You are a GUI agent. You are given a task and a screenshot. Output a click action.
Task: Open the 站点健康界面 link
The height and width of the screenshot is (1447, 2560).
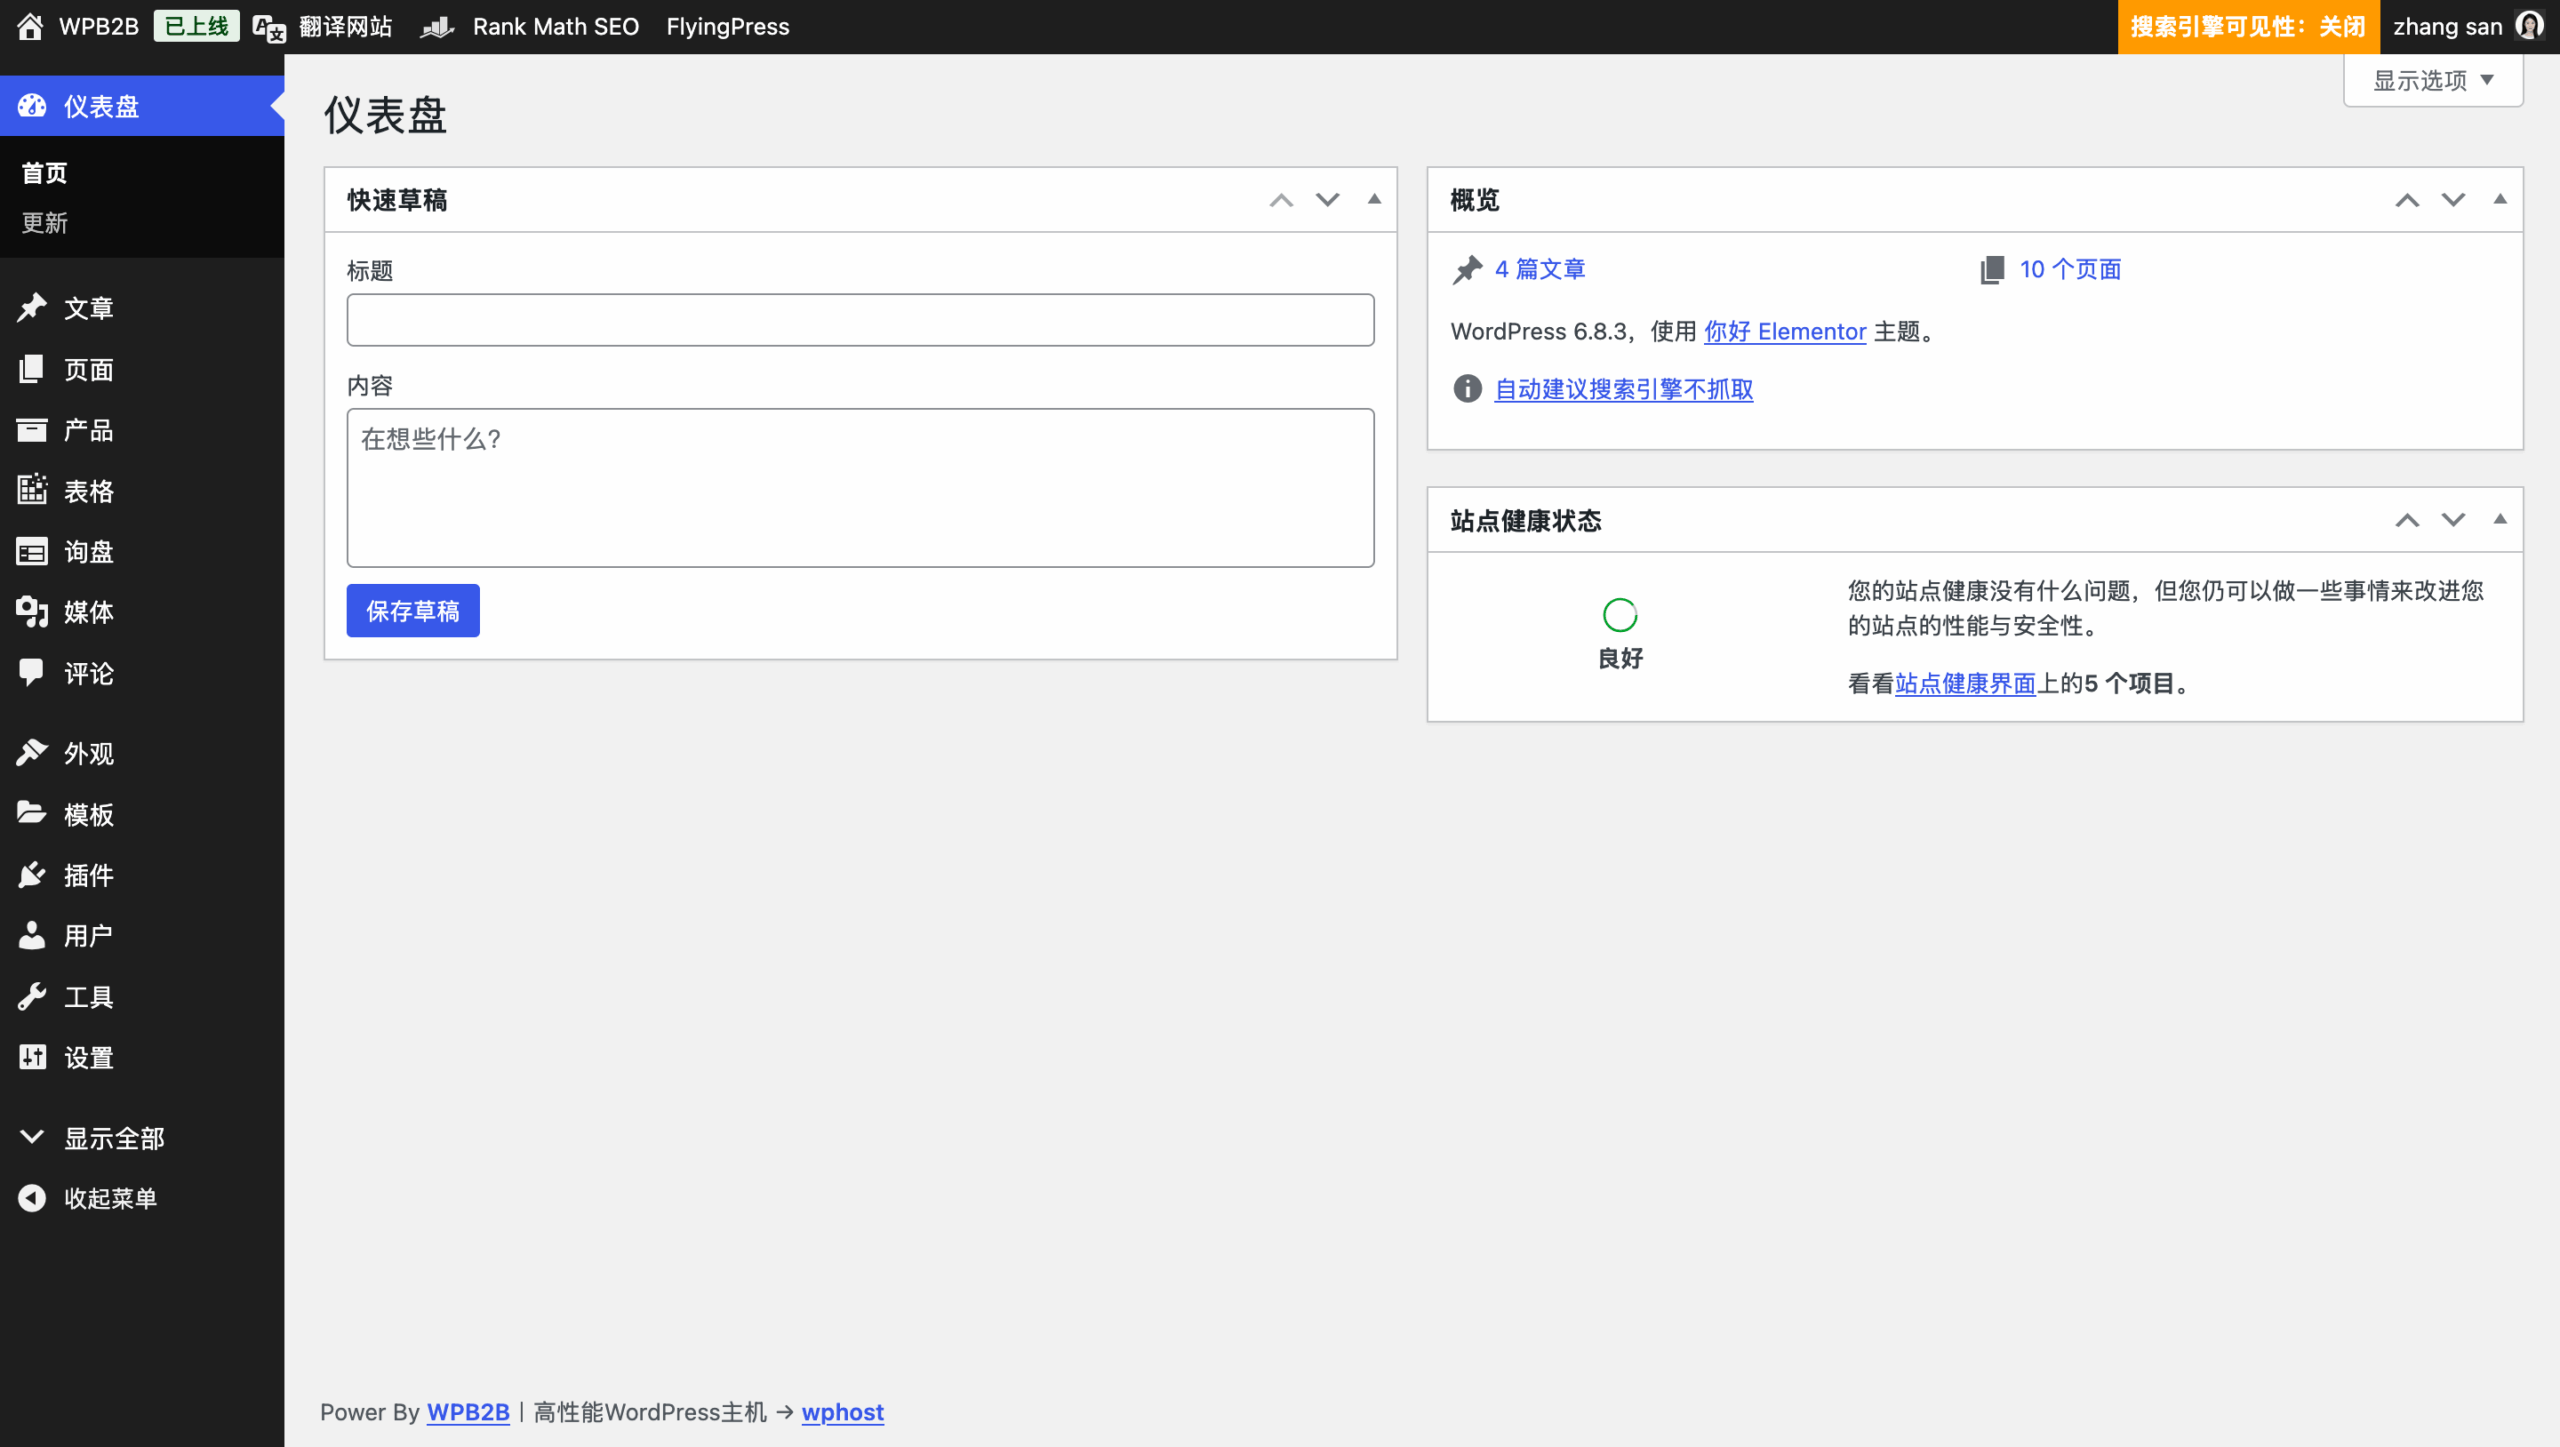(x=1964, y=683)
